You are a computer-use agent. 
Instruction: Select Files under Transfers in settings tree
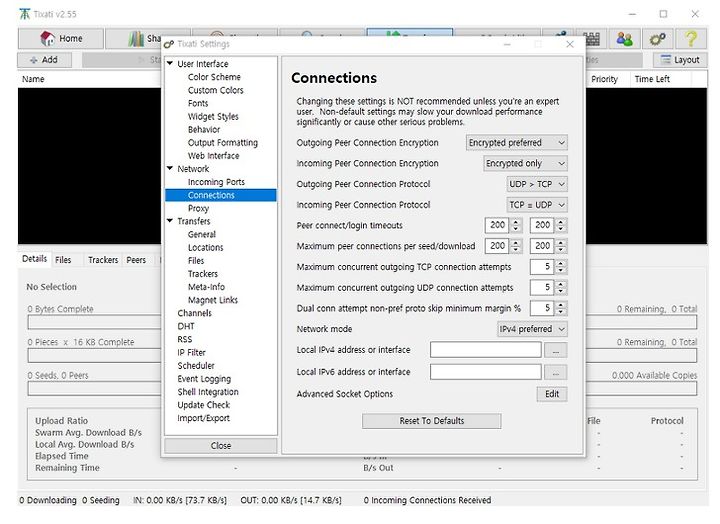point(196,260)
